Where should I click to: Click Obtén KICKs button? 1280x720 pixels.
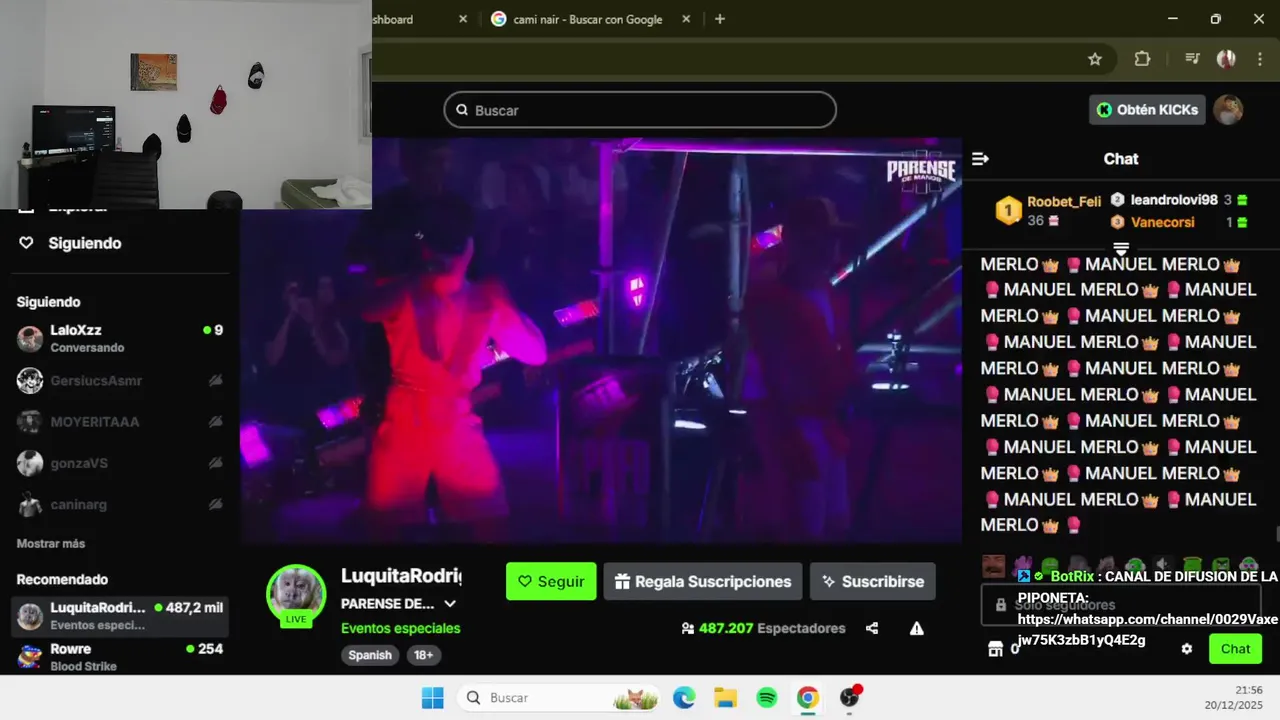(x=1147, y=110)
